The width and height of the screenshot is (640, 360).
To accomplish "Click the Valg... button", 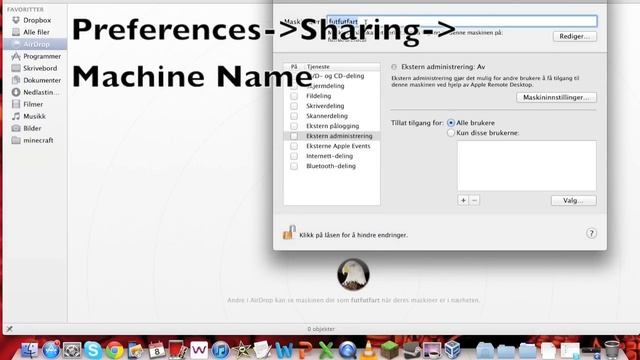I will 573,200.
